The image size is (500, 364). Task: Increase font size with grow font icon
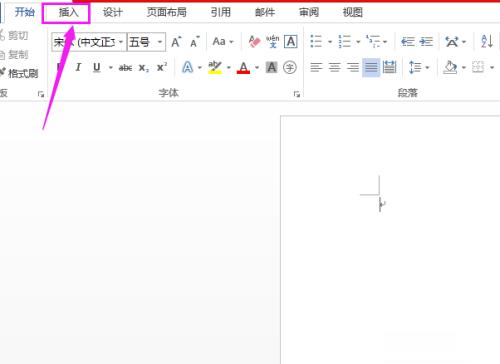(x=176, y=42)
